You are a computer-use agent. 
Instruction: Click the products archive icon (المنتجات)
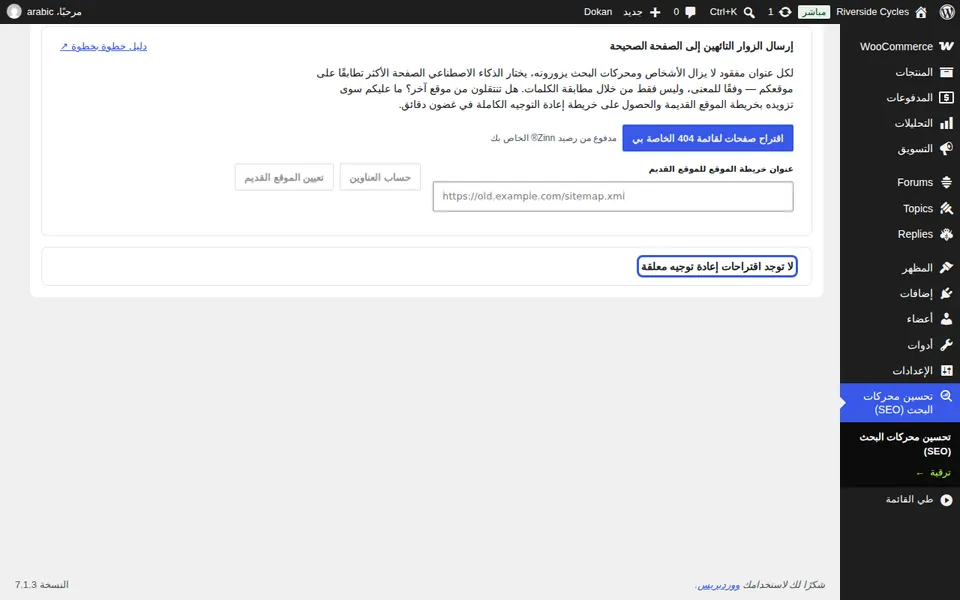tap(946, 72)
